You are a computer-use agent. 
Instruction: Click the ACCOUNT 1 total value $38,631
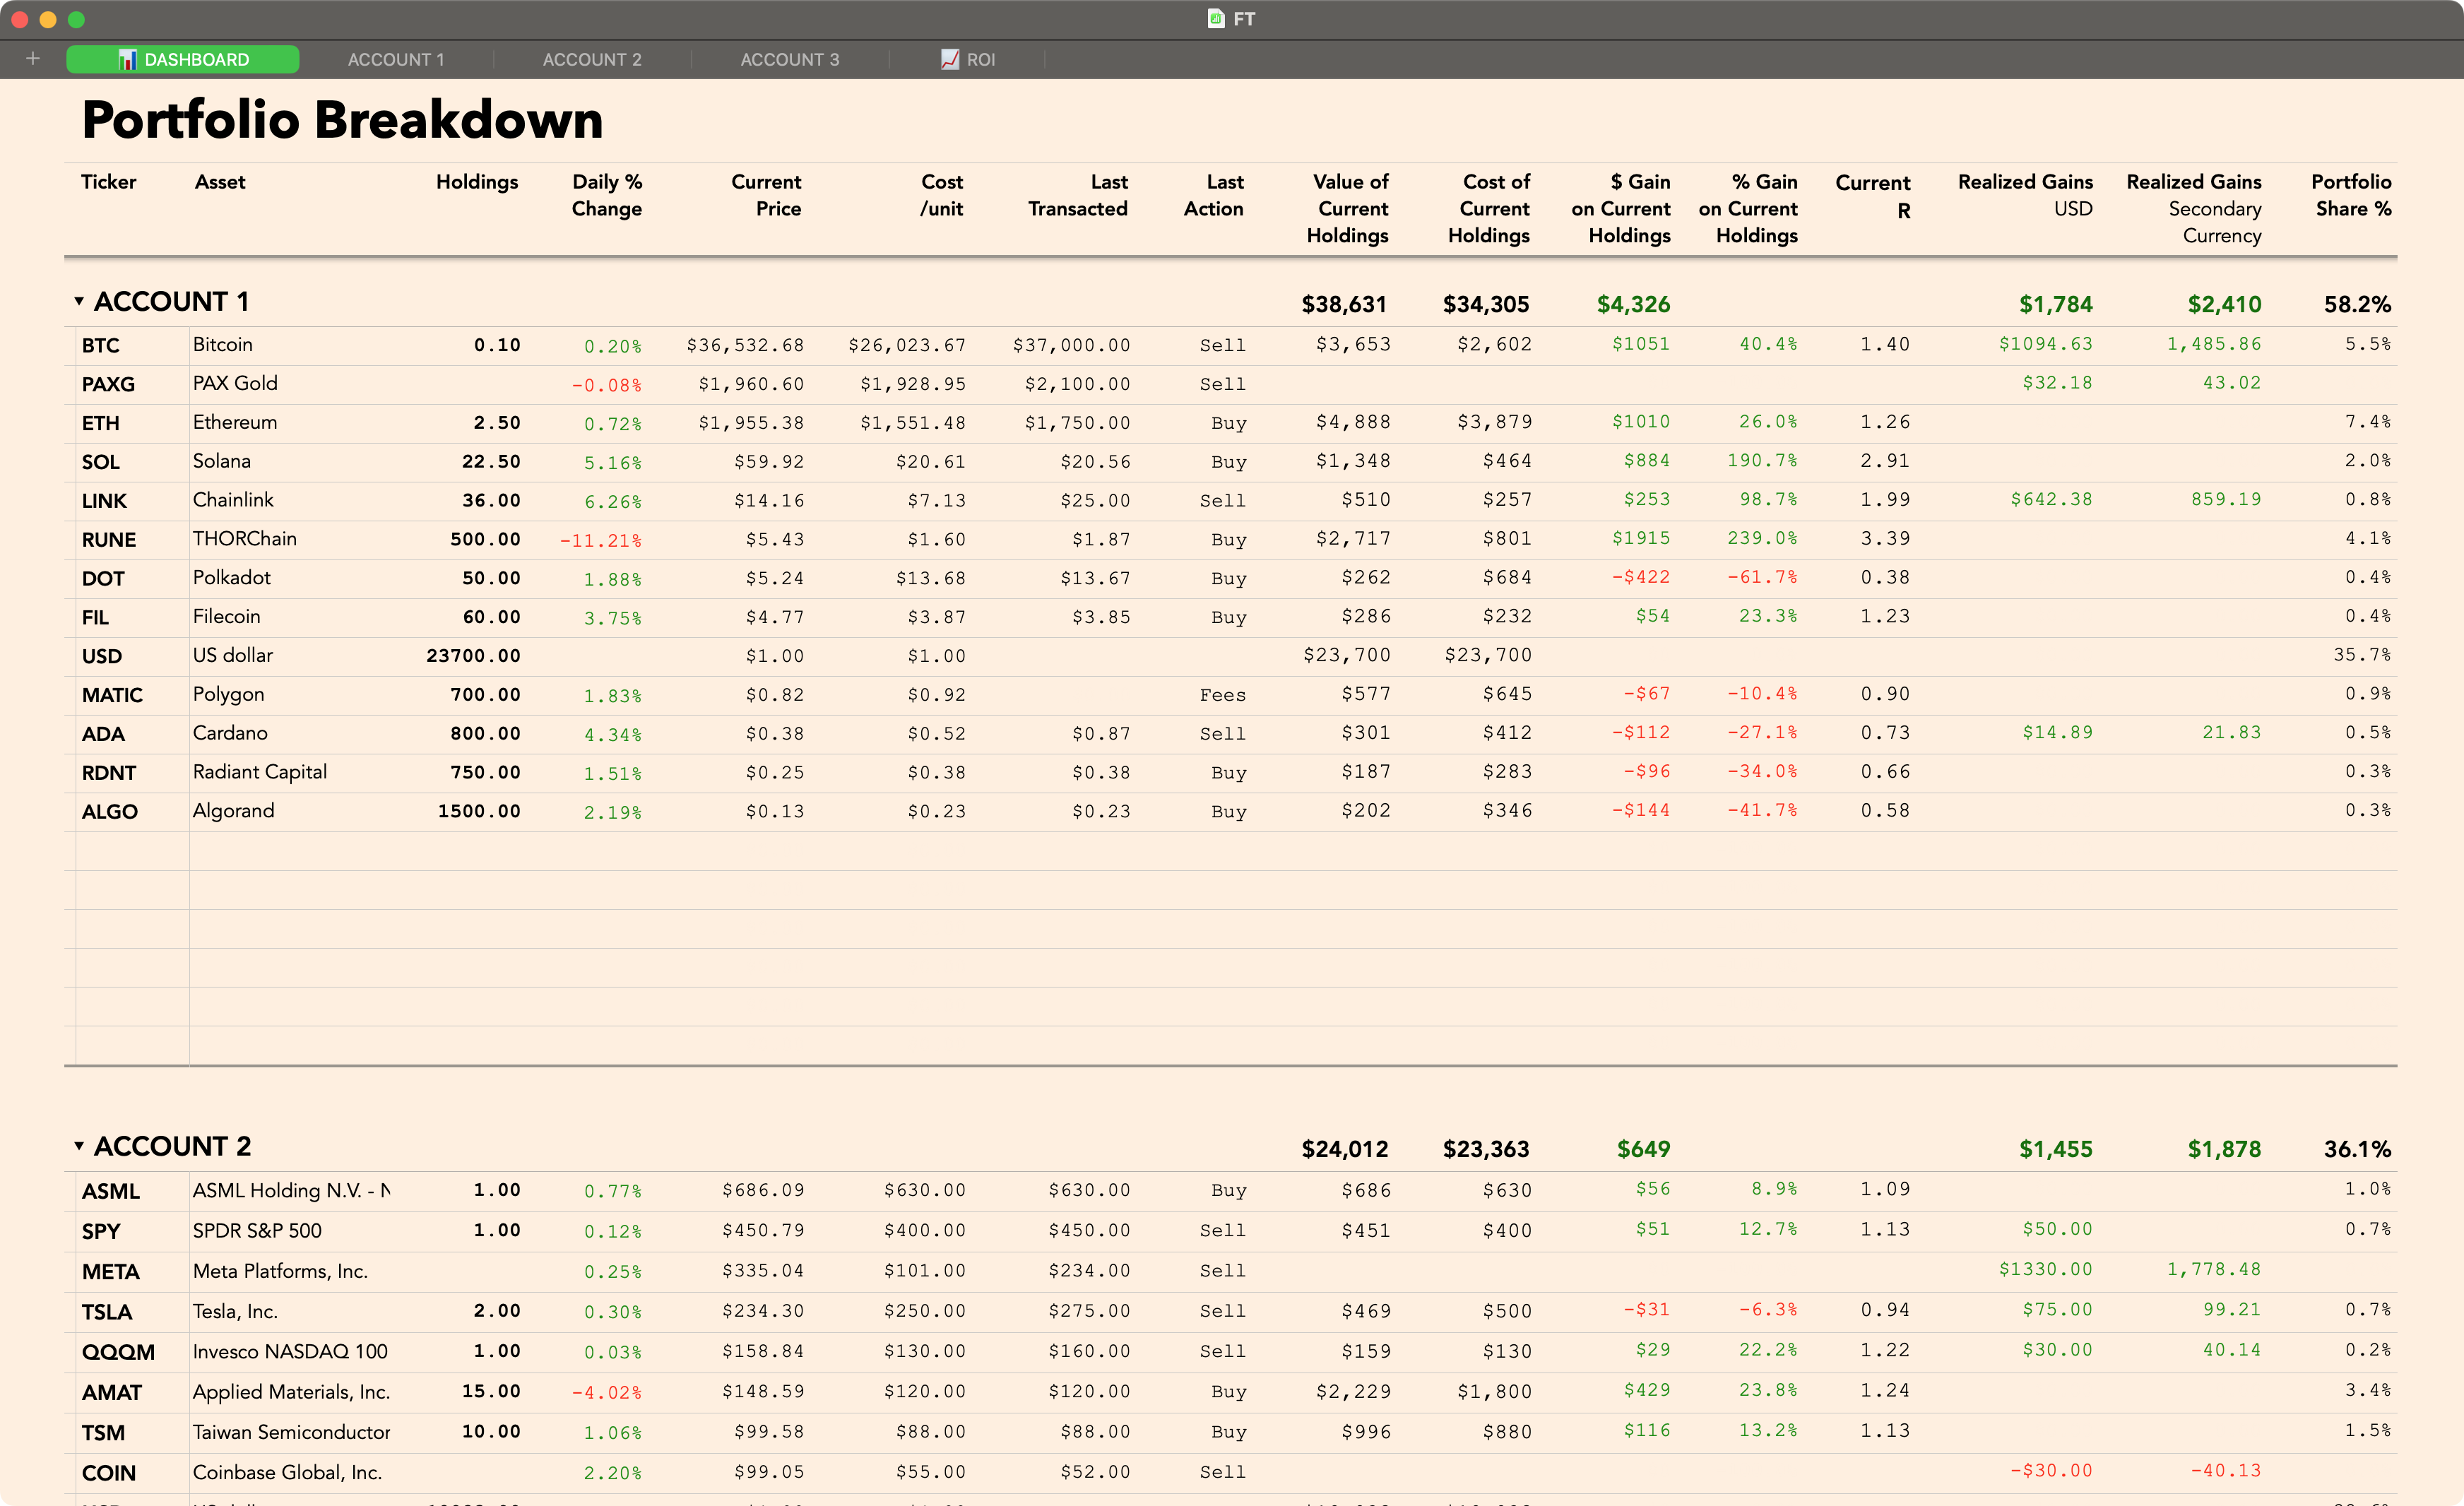click(x=1343, y=304)
